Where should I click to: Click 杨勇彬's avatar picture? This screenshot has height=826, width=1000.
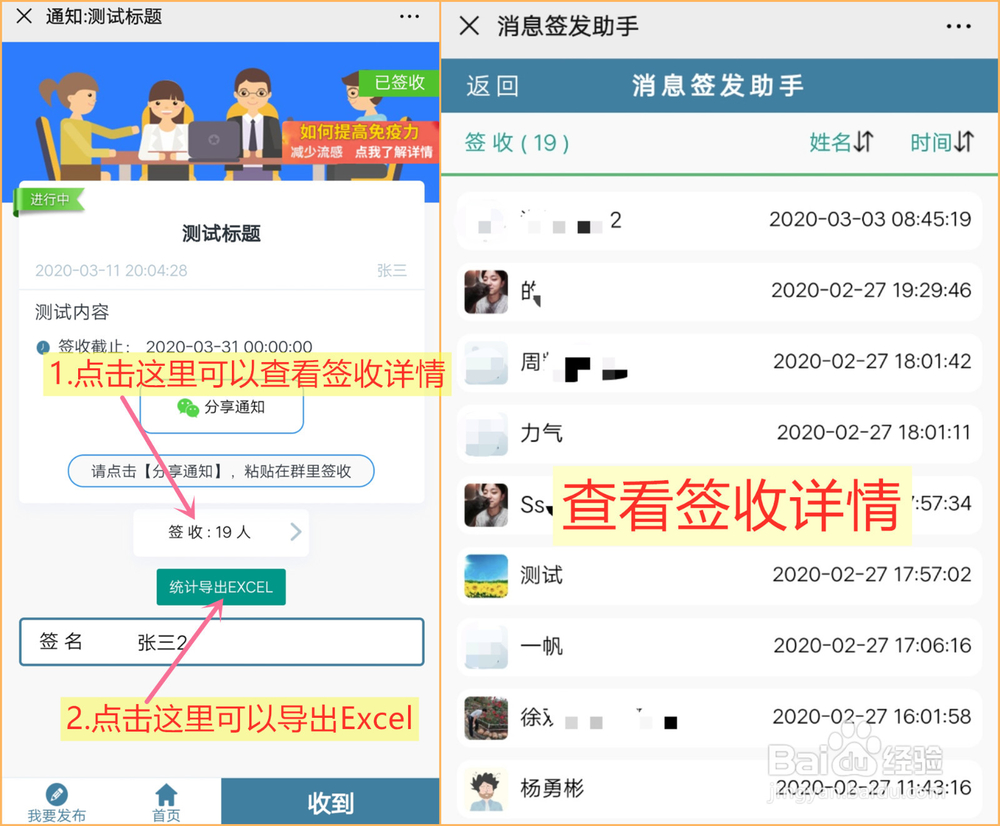click(x=486, y=789)
